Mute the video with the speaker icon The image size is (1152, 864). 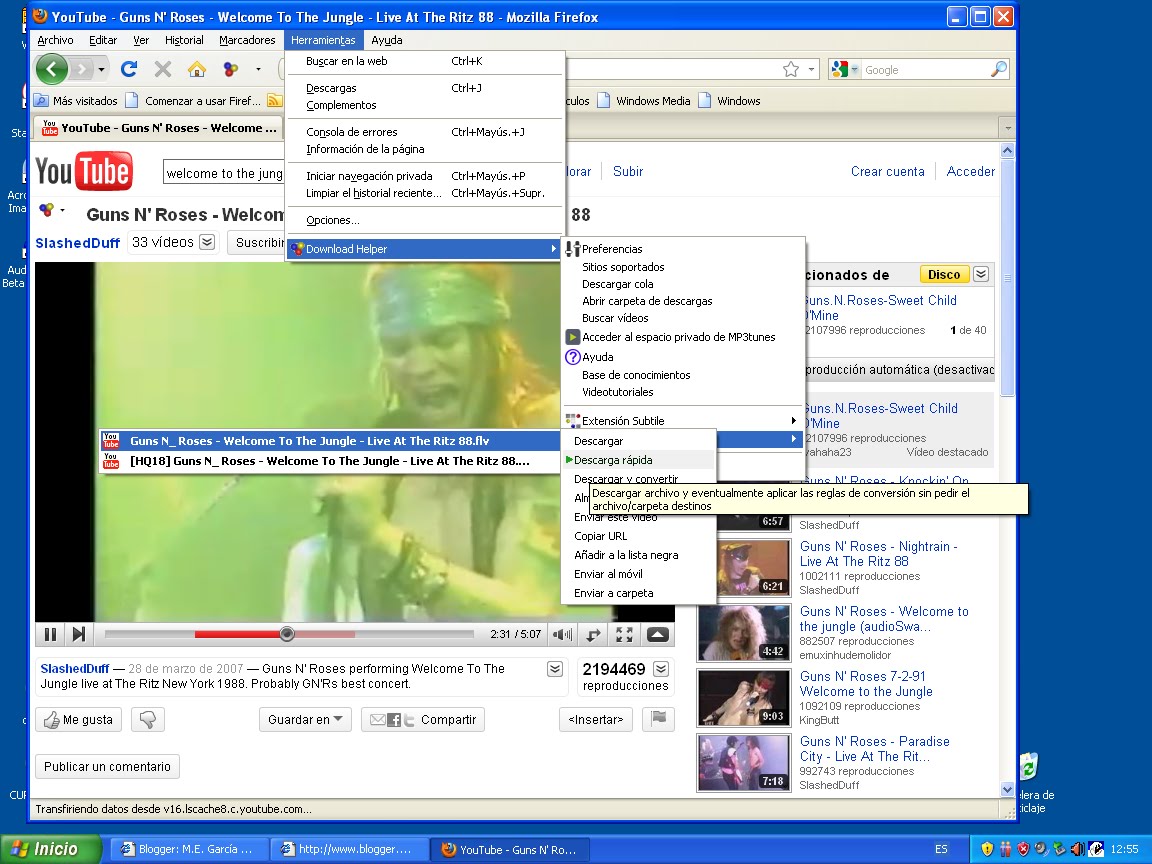pyautogui.click(x=563, y=635)
